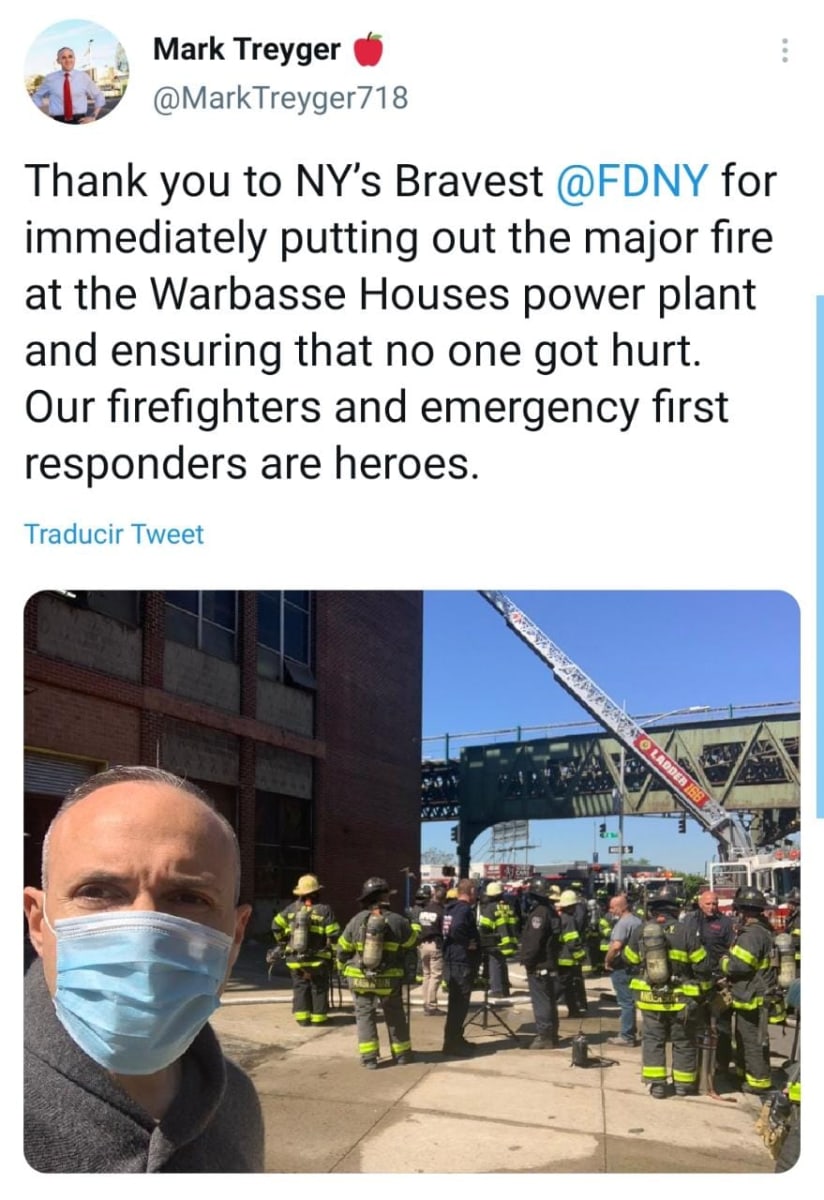824x1200 pixels.
Task: Click the @MarkTreyger718 handle
Action: 280,99
